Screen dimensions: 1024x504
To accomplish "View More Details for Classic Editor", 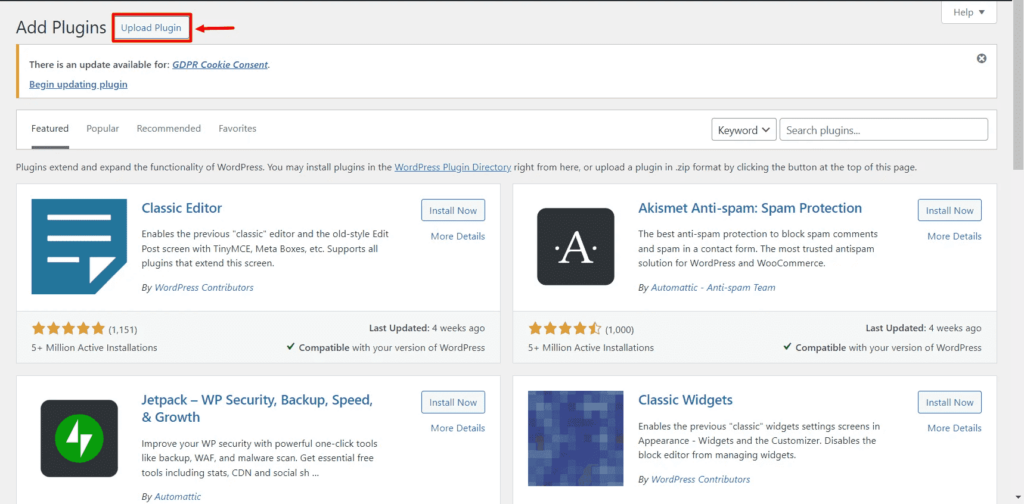I will (x=458, y=236).
